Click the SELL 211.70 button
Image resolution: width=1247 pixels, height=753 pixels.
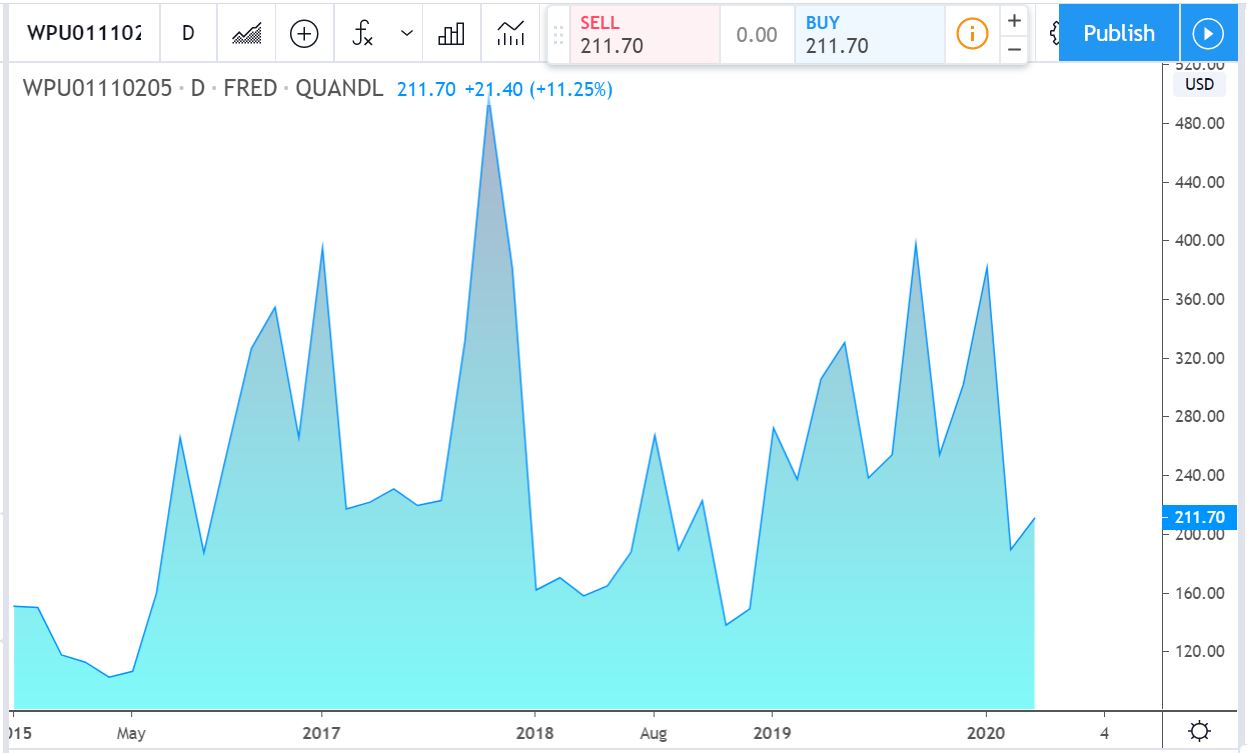click(644, 34)
